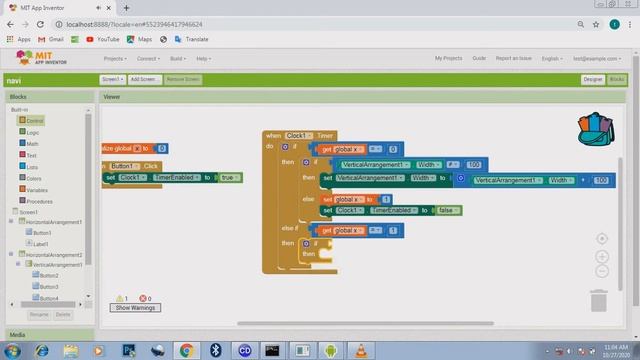This screenshot has width=640, height=360.
Task: Collapse VerticalArrangement1 tree node
Action: (x=18, y=264)
